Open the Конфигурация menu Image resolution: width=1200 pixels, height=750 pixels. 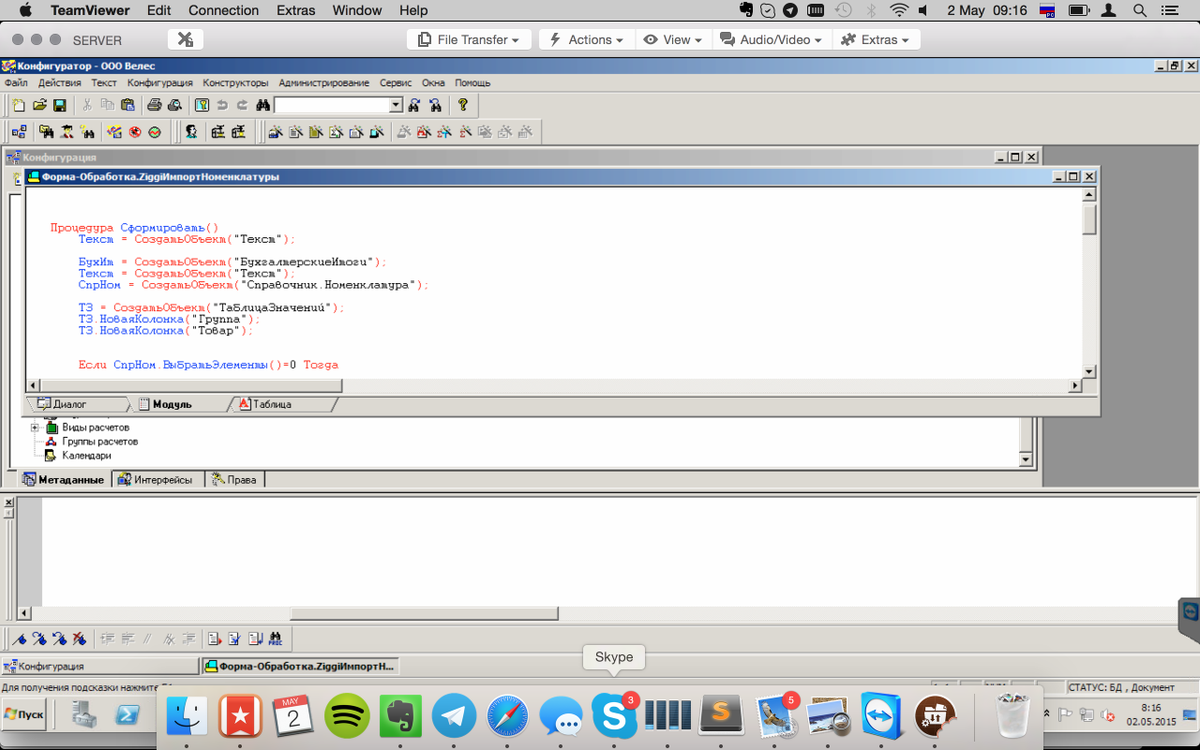pos(160,82)
